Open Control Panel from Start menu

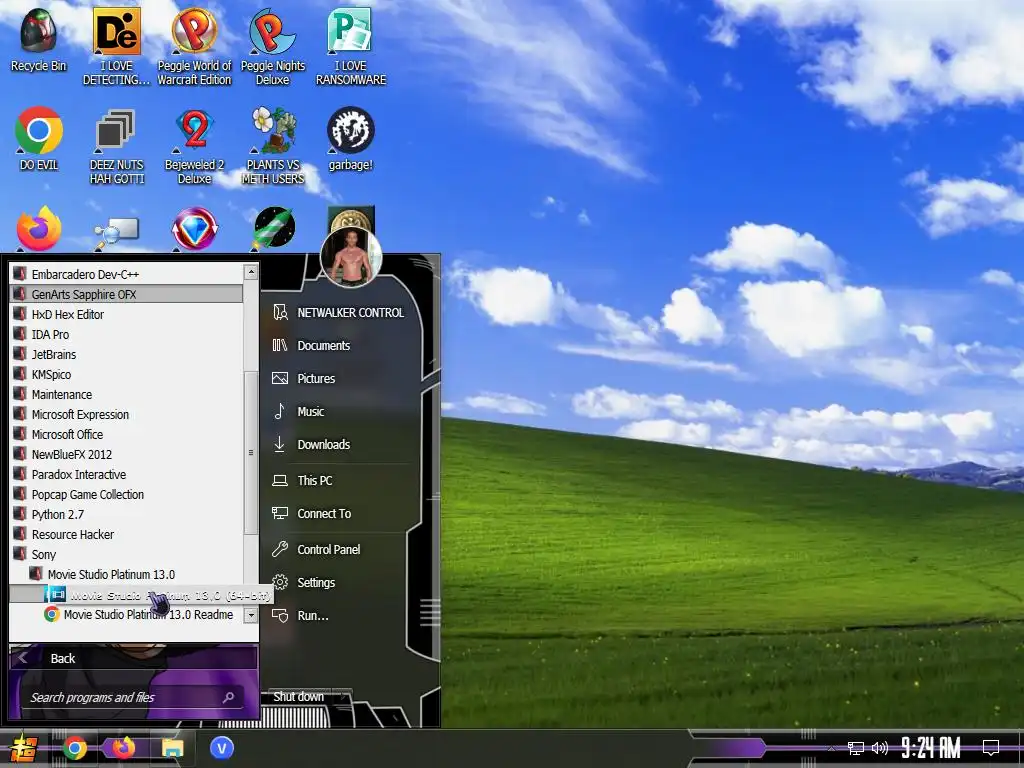click(342, 550)
